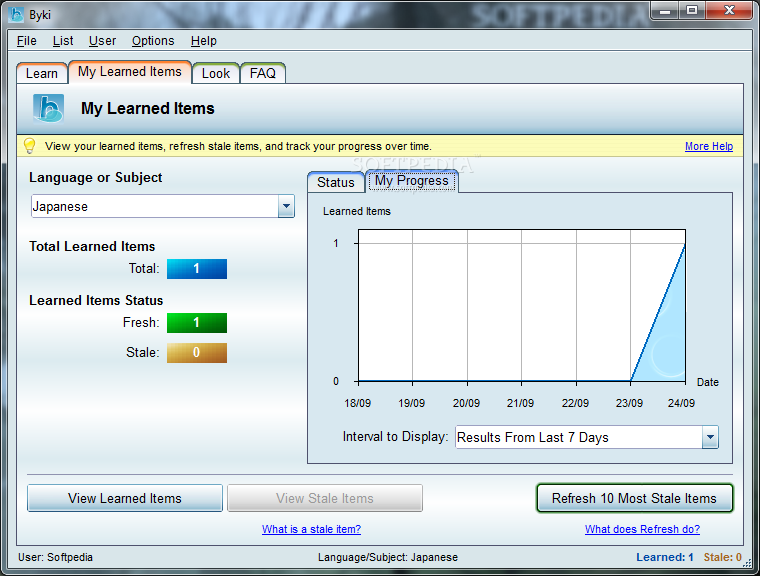Viewport: 760px width, 576px height.
Task: Click the View Learned Items button
Action: pos(125,498)
